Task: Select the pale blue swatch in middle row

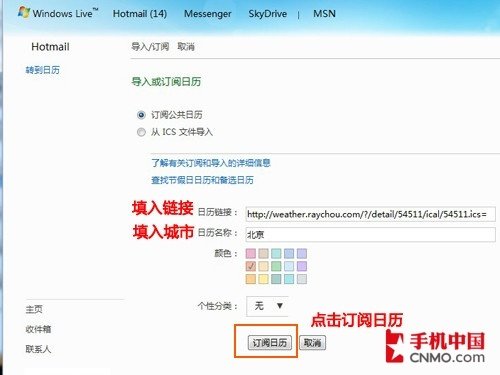Action: click(289, 266)
